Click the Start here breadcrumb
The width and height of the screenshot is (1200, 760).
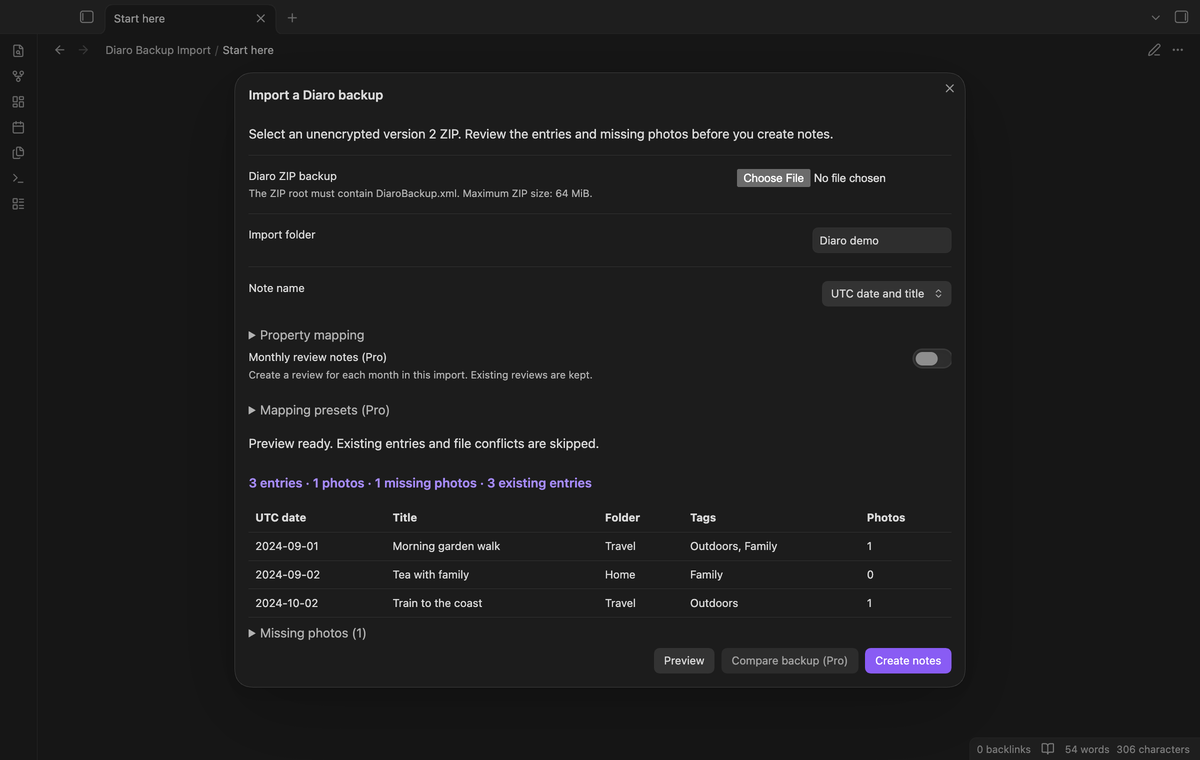coord(248,50)
